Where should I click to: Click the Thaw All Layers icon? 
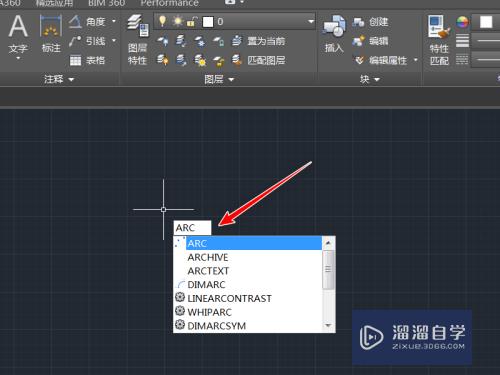pos(200,60)
